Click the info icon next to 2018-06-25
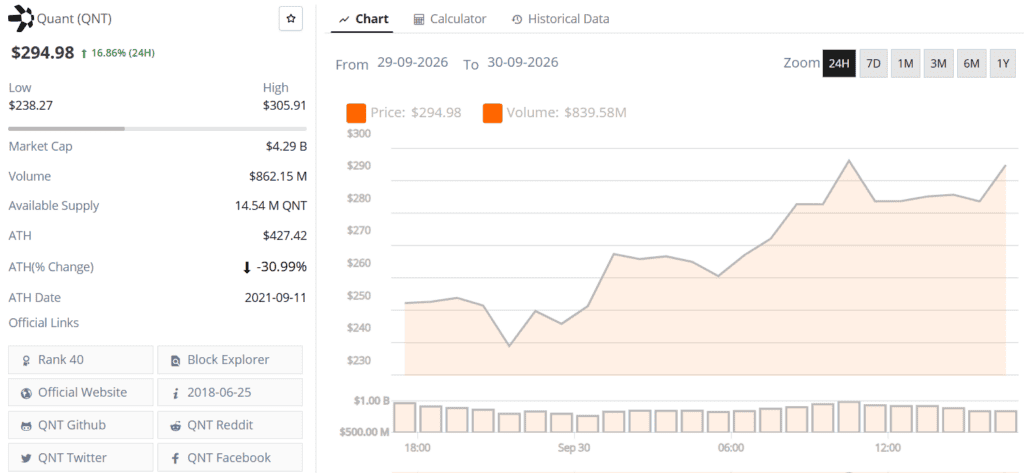The width and height of the screenshot is (1024, 473). pos(176,393)
